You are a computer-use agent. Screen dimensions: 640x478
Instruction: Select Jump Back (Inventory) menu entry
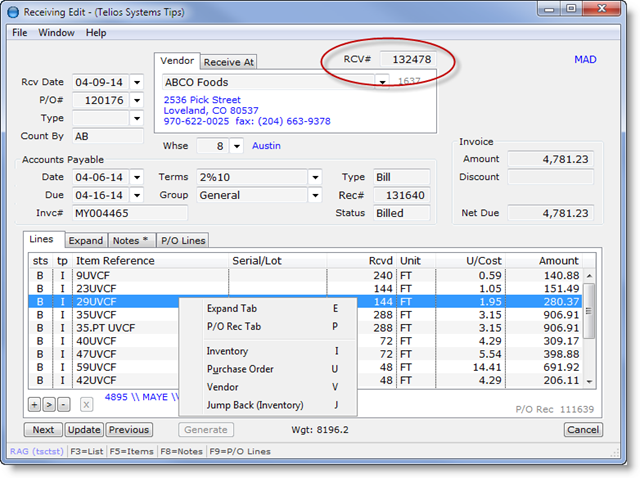click(255, 405)
